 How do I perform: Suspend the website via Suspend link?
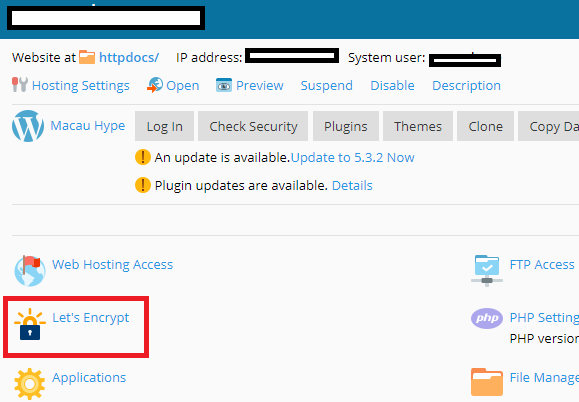(326, 86)
